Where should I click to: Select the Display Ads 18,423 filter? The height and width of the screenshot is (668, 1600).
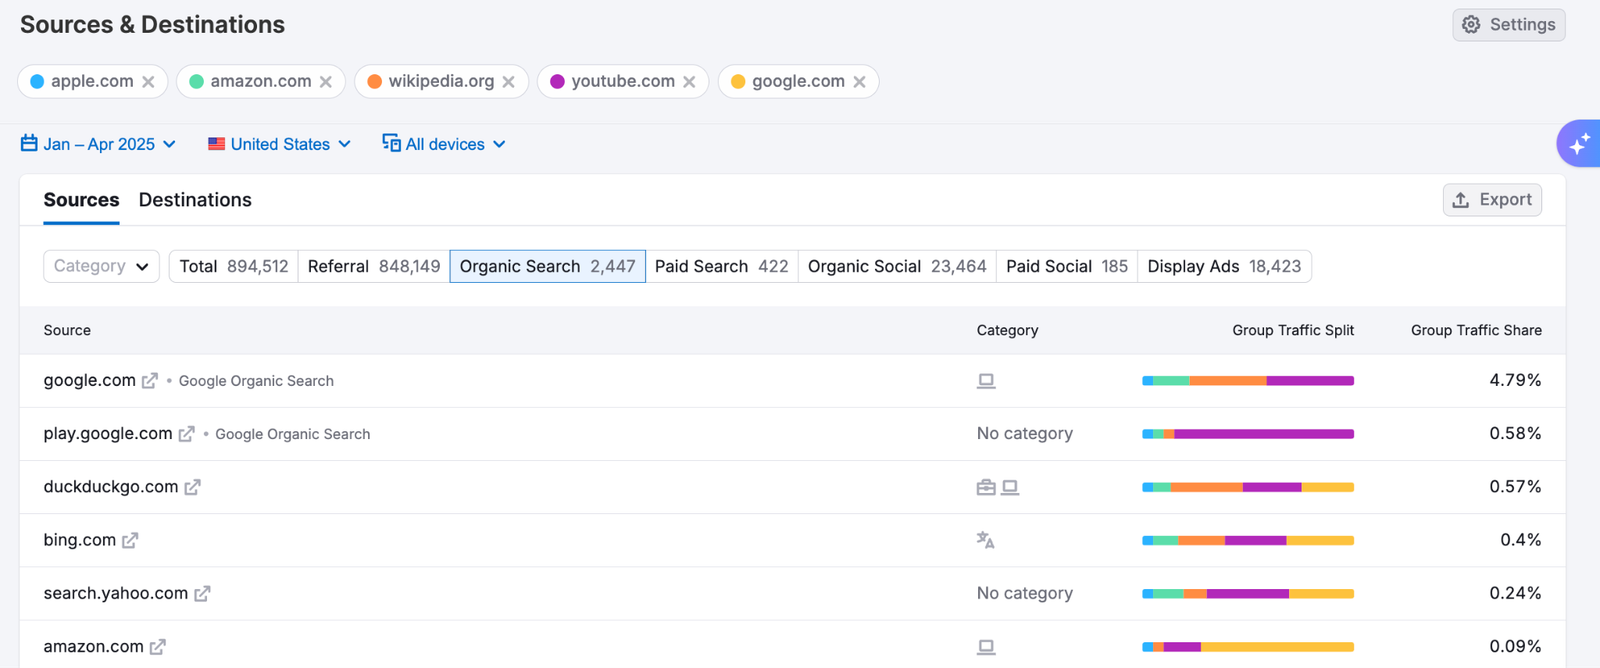pyautogui.click(x=1224, y=266)
